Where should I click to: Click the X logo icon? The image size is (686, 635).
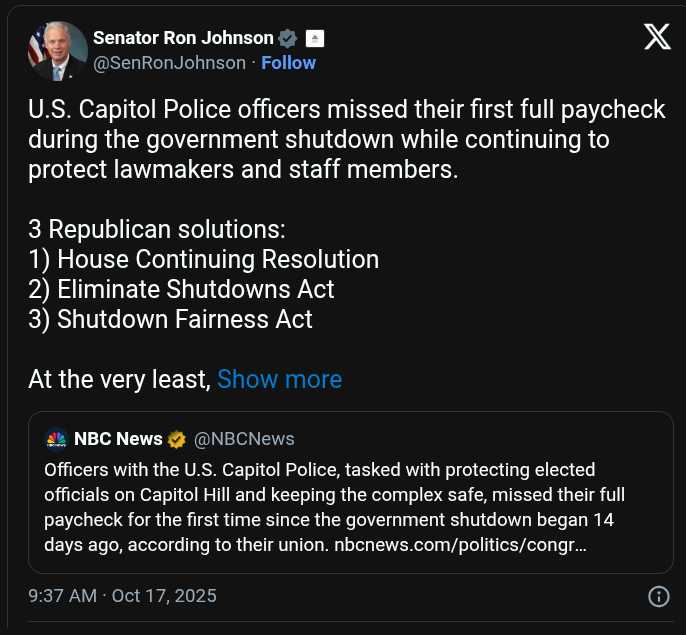657,37
